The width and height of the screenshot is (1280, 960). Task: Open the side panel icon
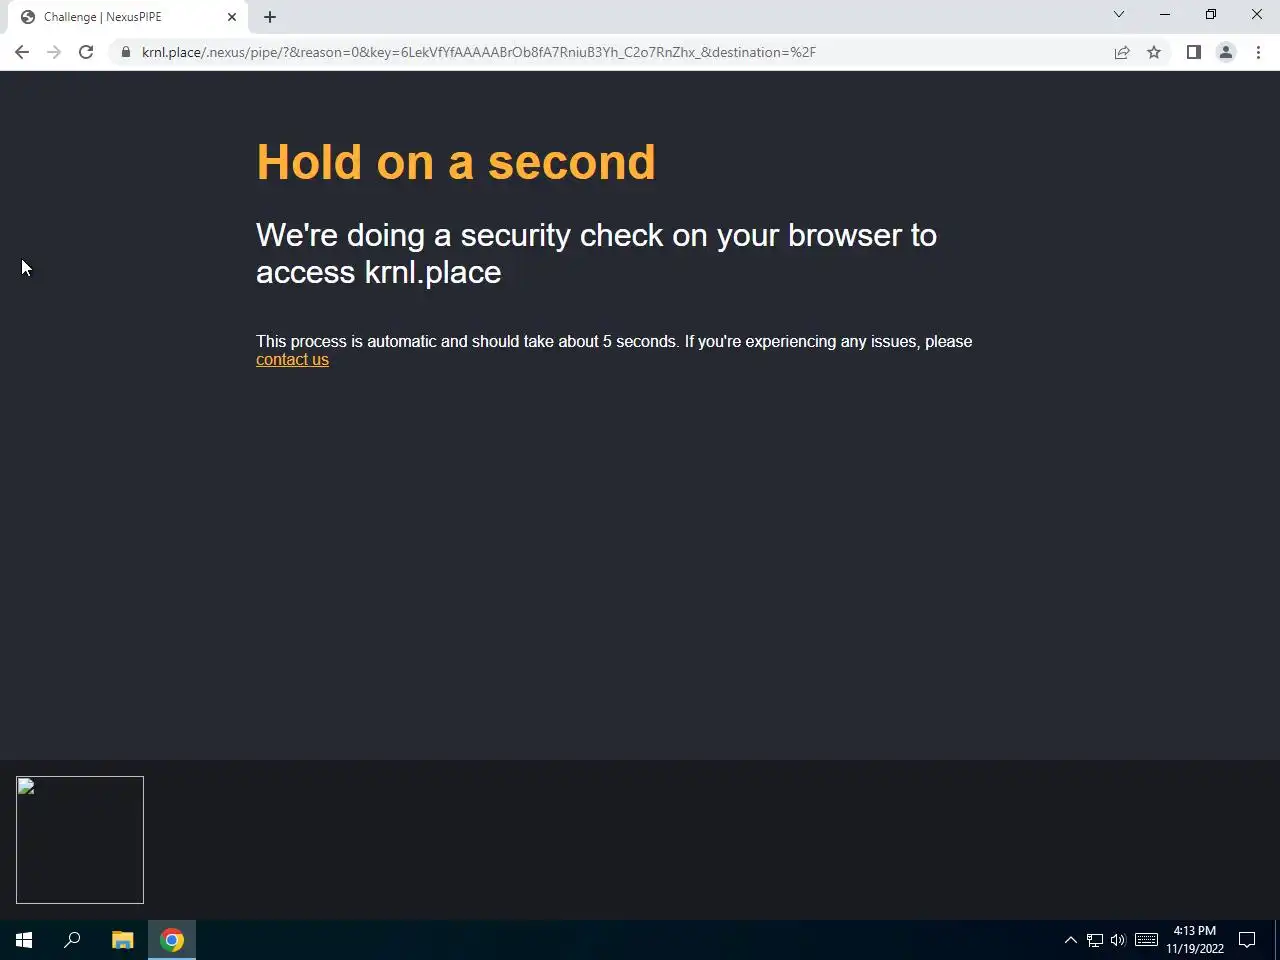pos(1193,52)
